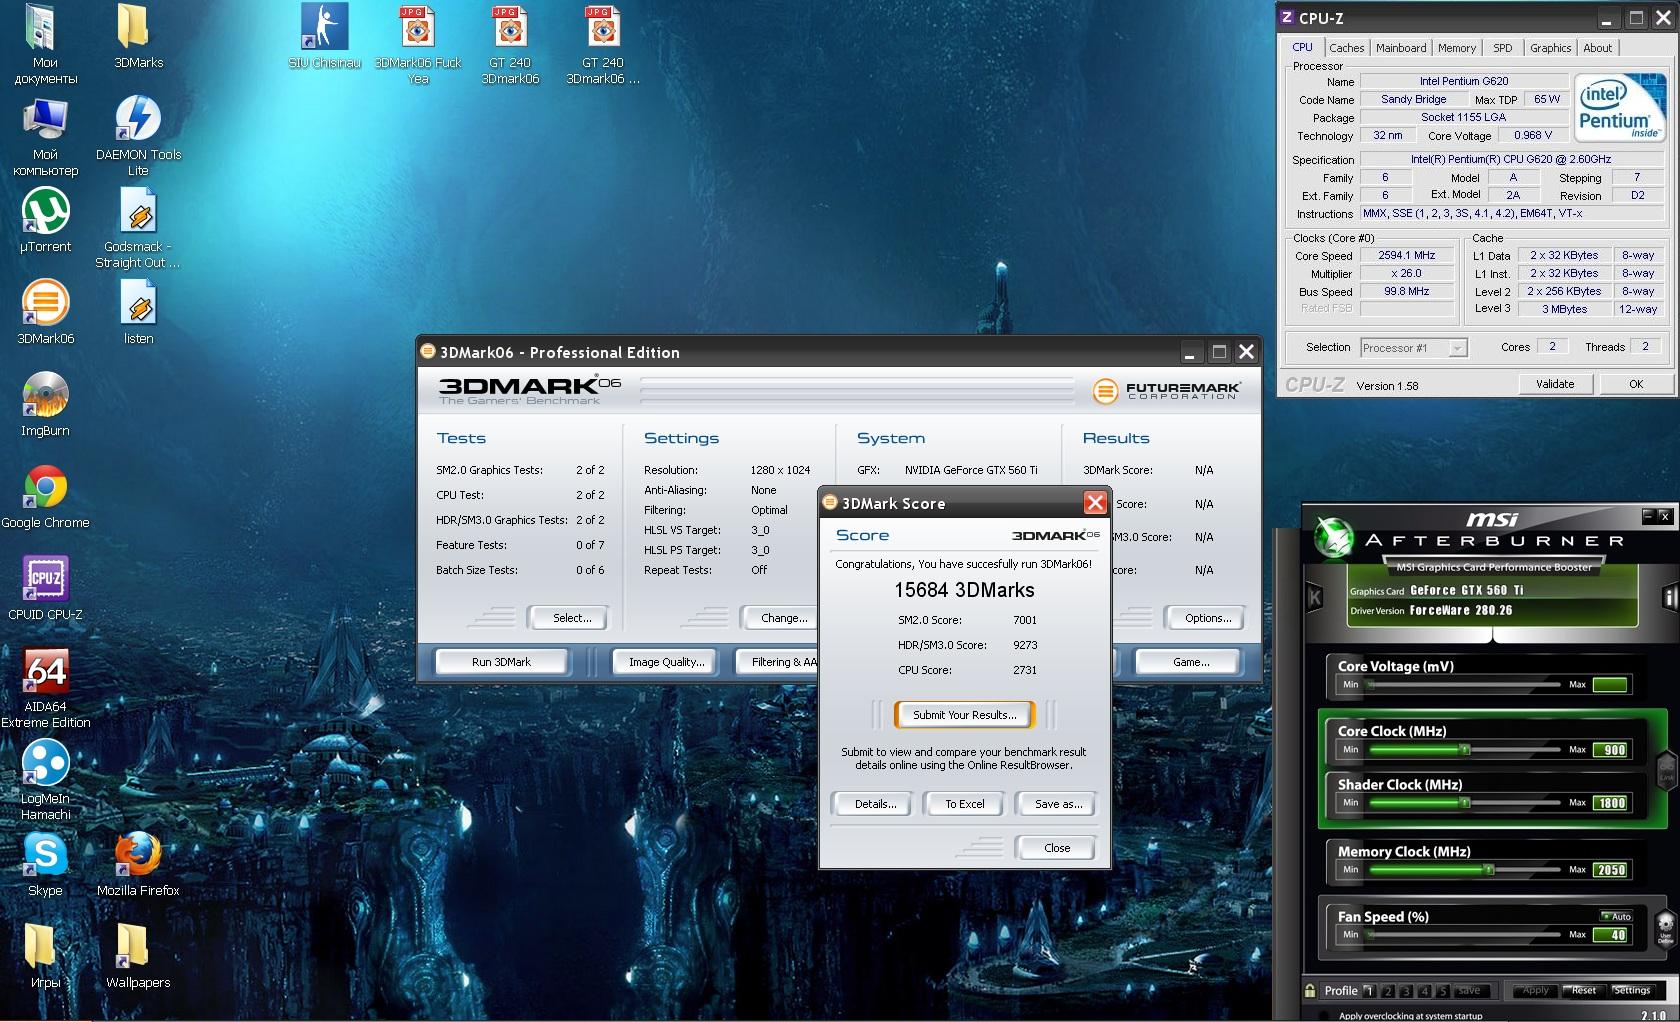The height and width of the screenshot is (1022, 1680).
Task: Select Afterburner profile slot 2
Action: [x=1387, y=991]
